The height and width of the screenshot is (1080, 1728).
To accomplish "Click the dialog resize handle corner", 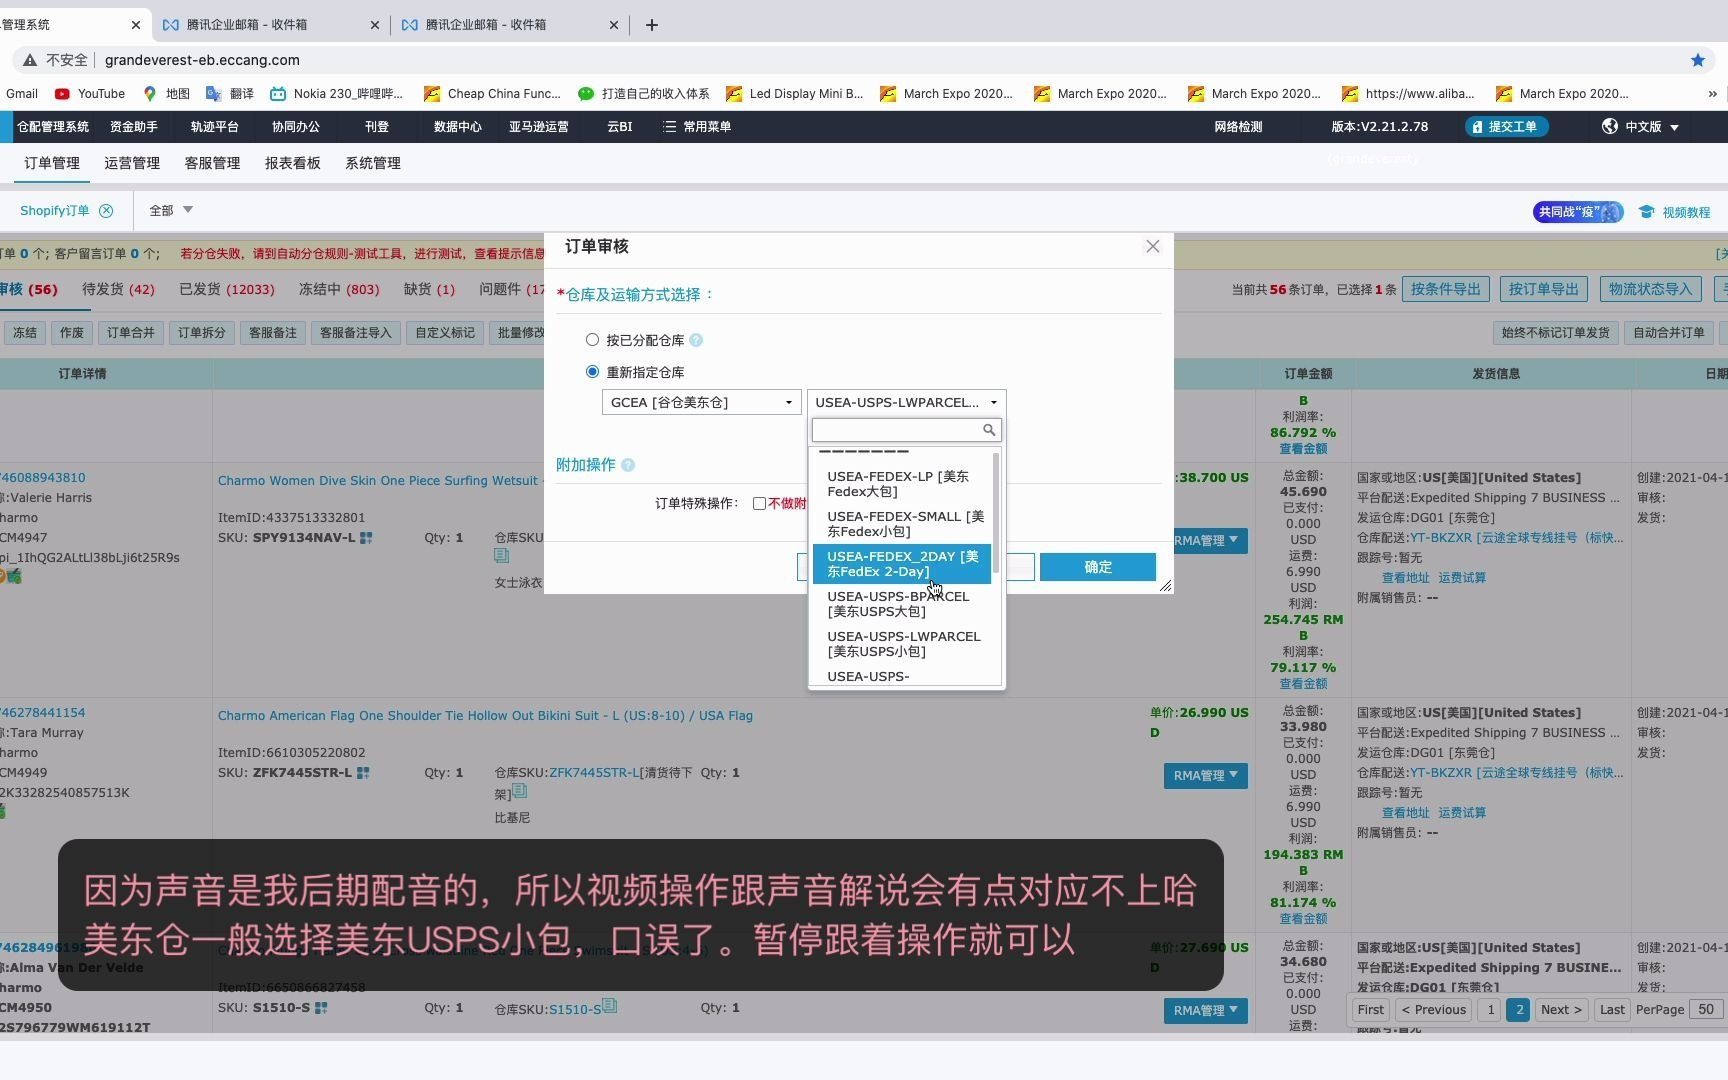I will pyautogui.click(x=1165, y=586).
